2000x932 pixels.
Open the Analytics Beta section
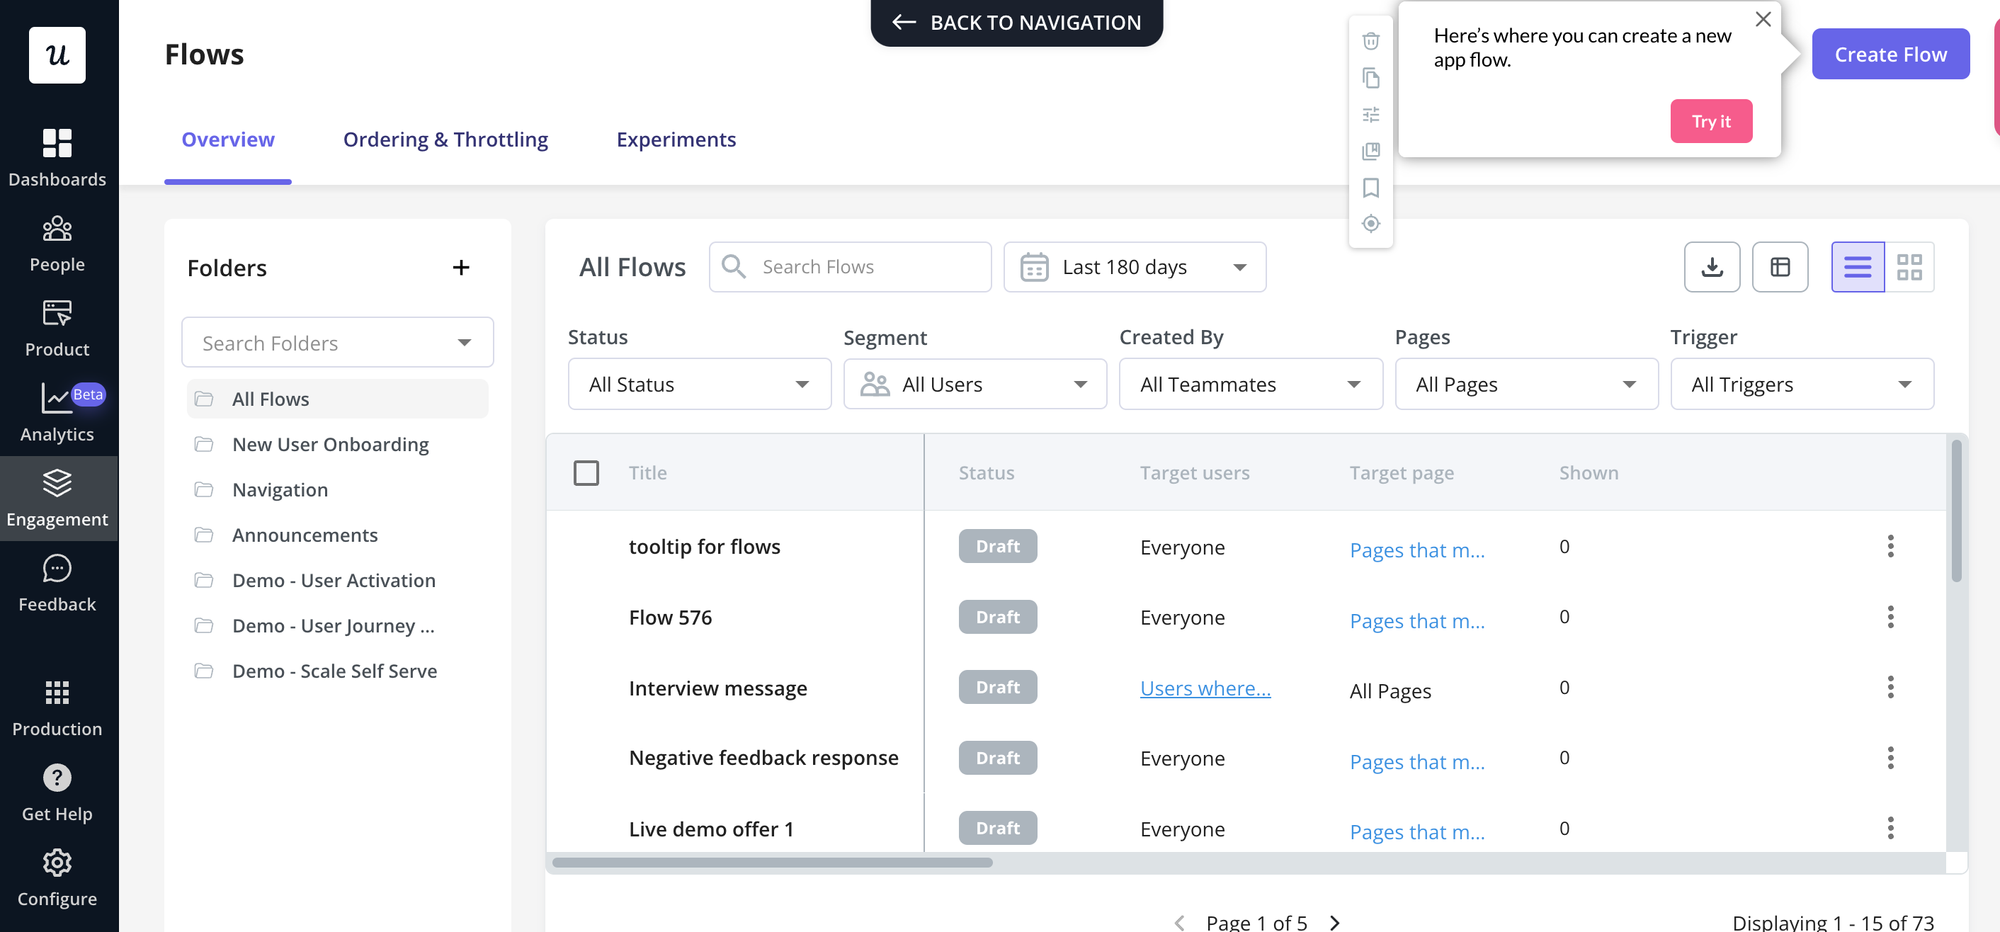[x=57, y=410]
